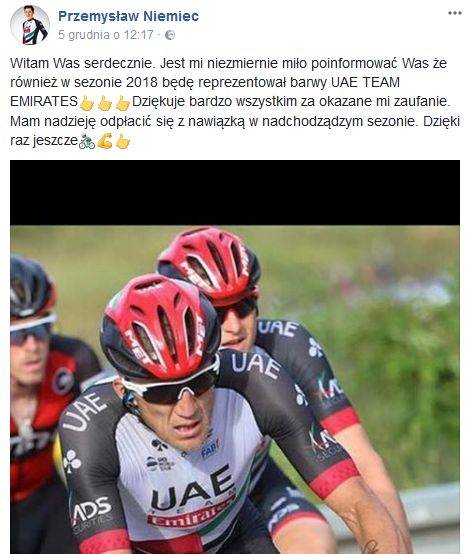467x554 pixels.
Task: Click third pointing-hand emoji before Dziękuje
Action: (123, 102)
